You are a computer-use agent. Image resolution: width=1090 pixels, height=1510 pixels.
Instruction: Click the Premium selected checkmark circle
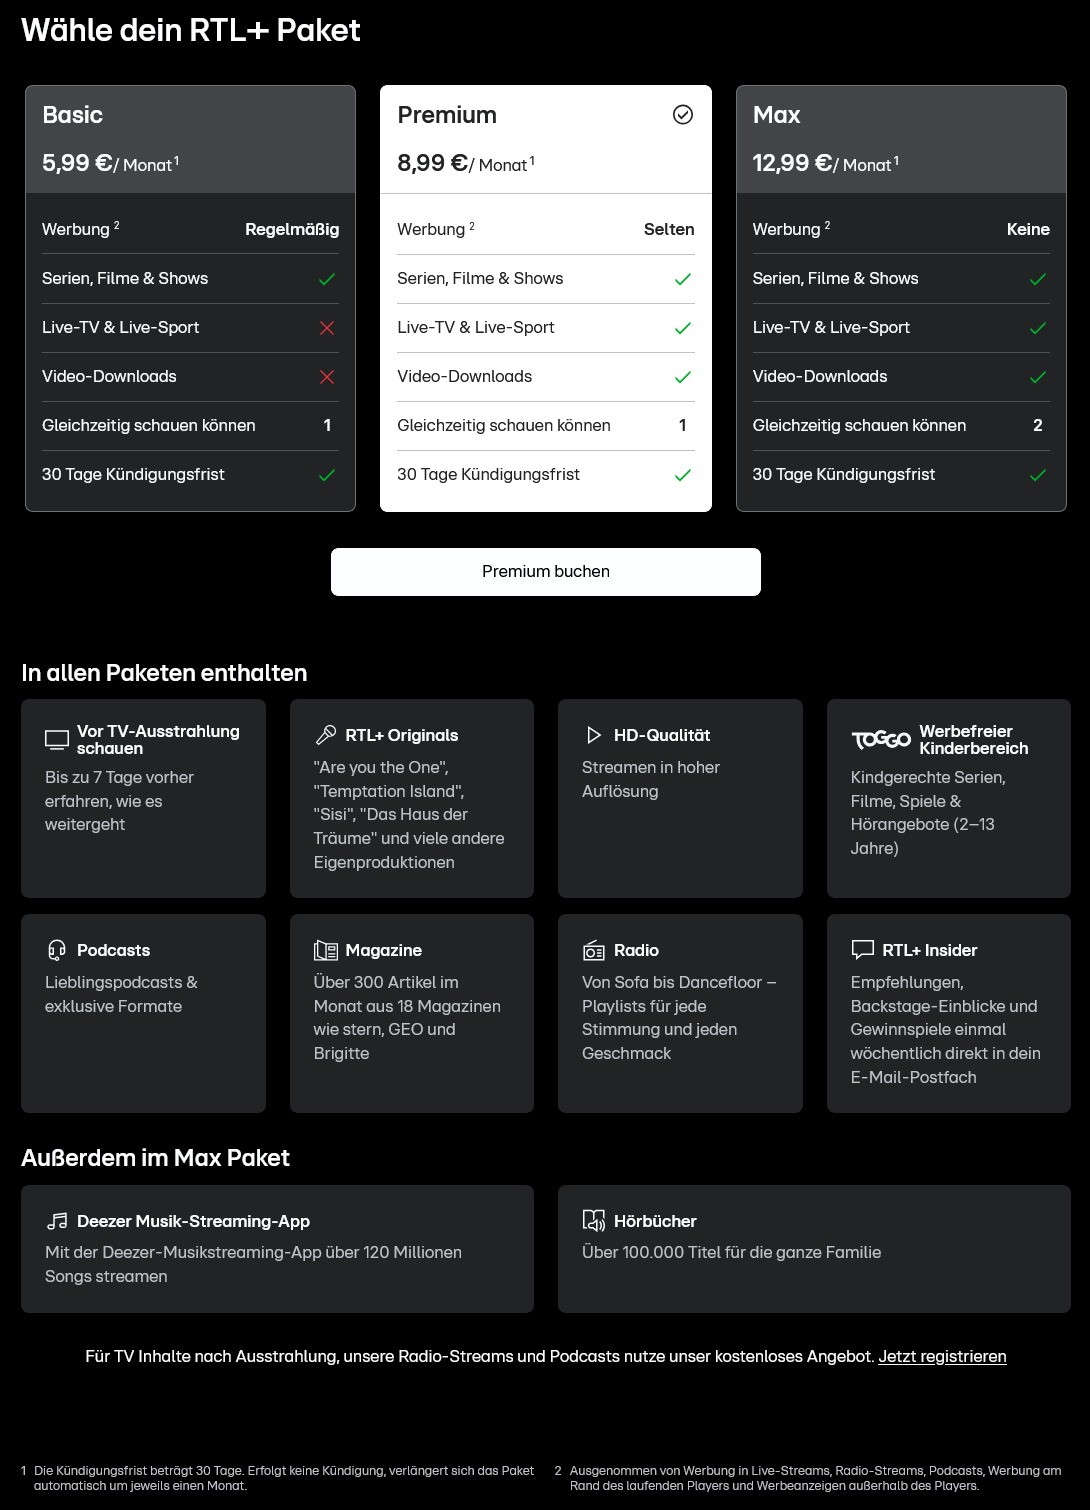(x=683, y=115)
